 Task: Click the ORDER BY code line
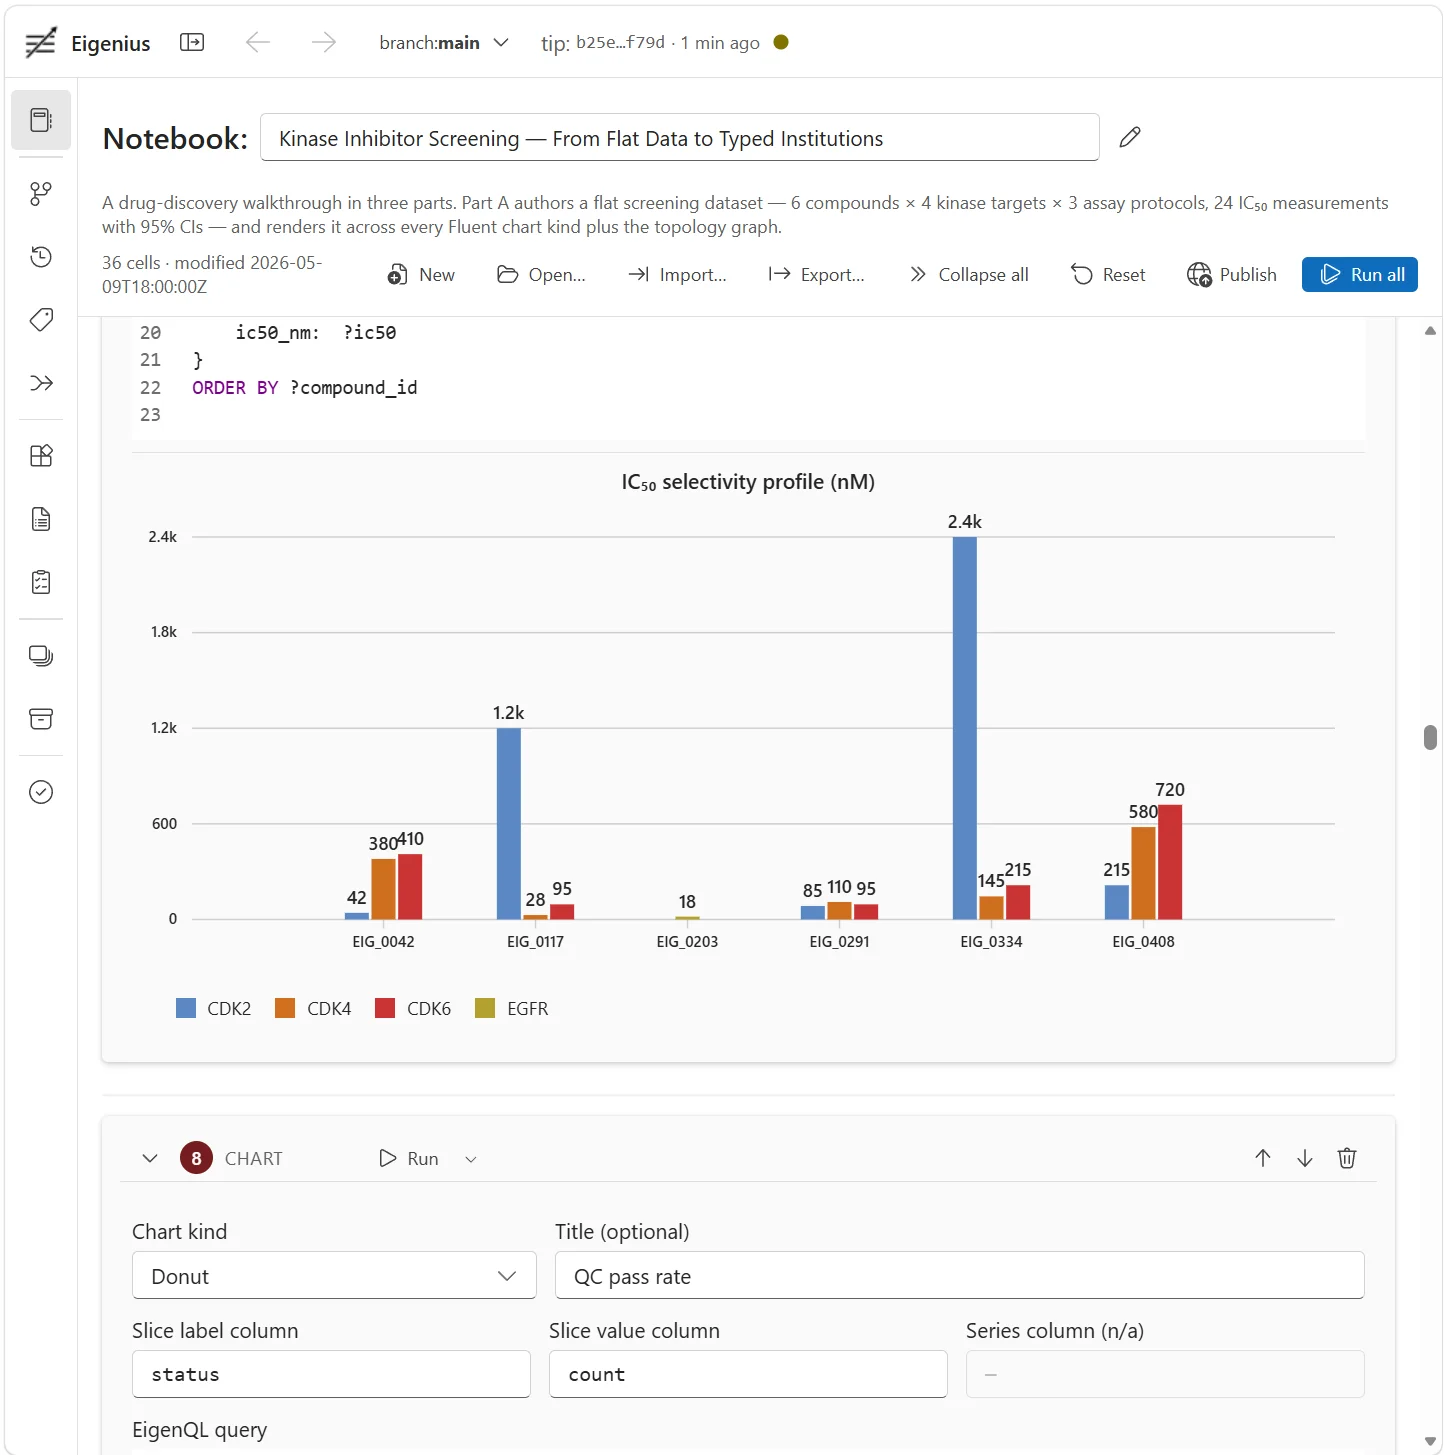pos(305,388)
